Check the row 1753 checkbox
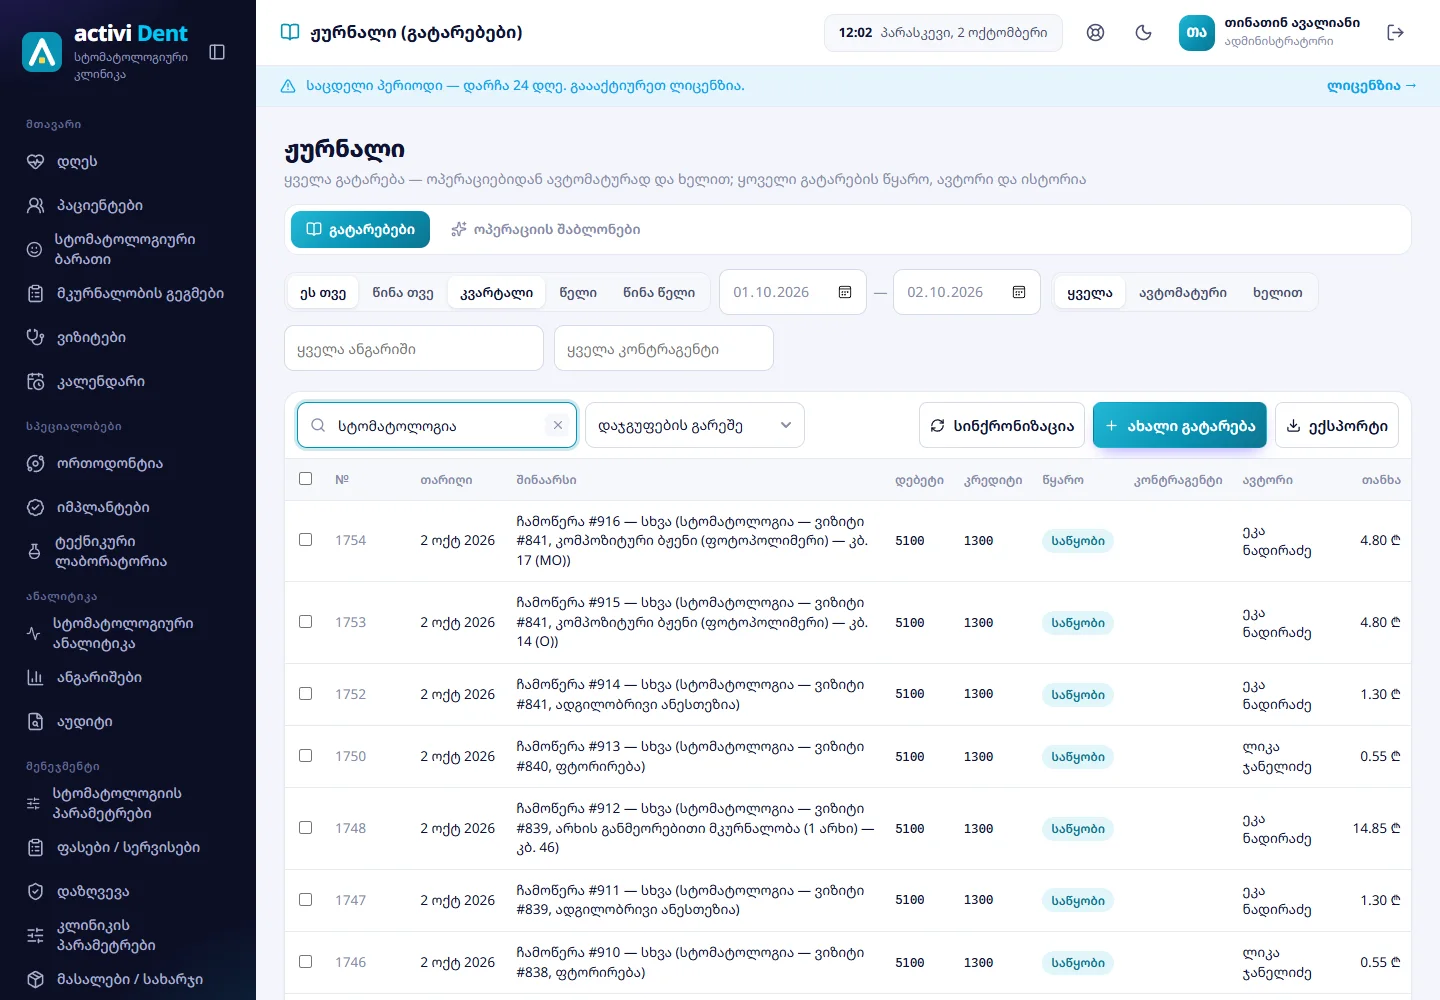 306,621
